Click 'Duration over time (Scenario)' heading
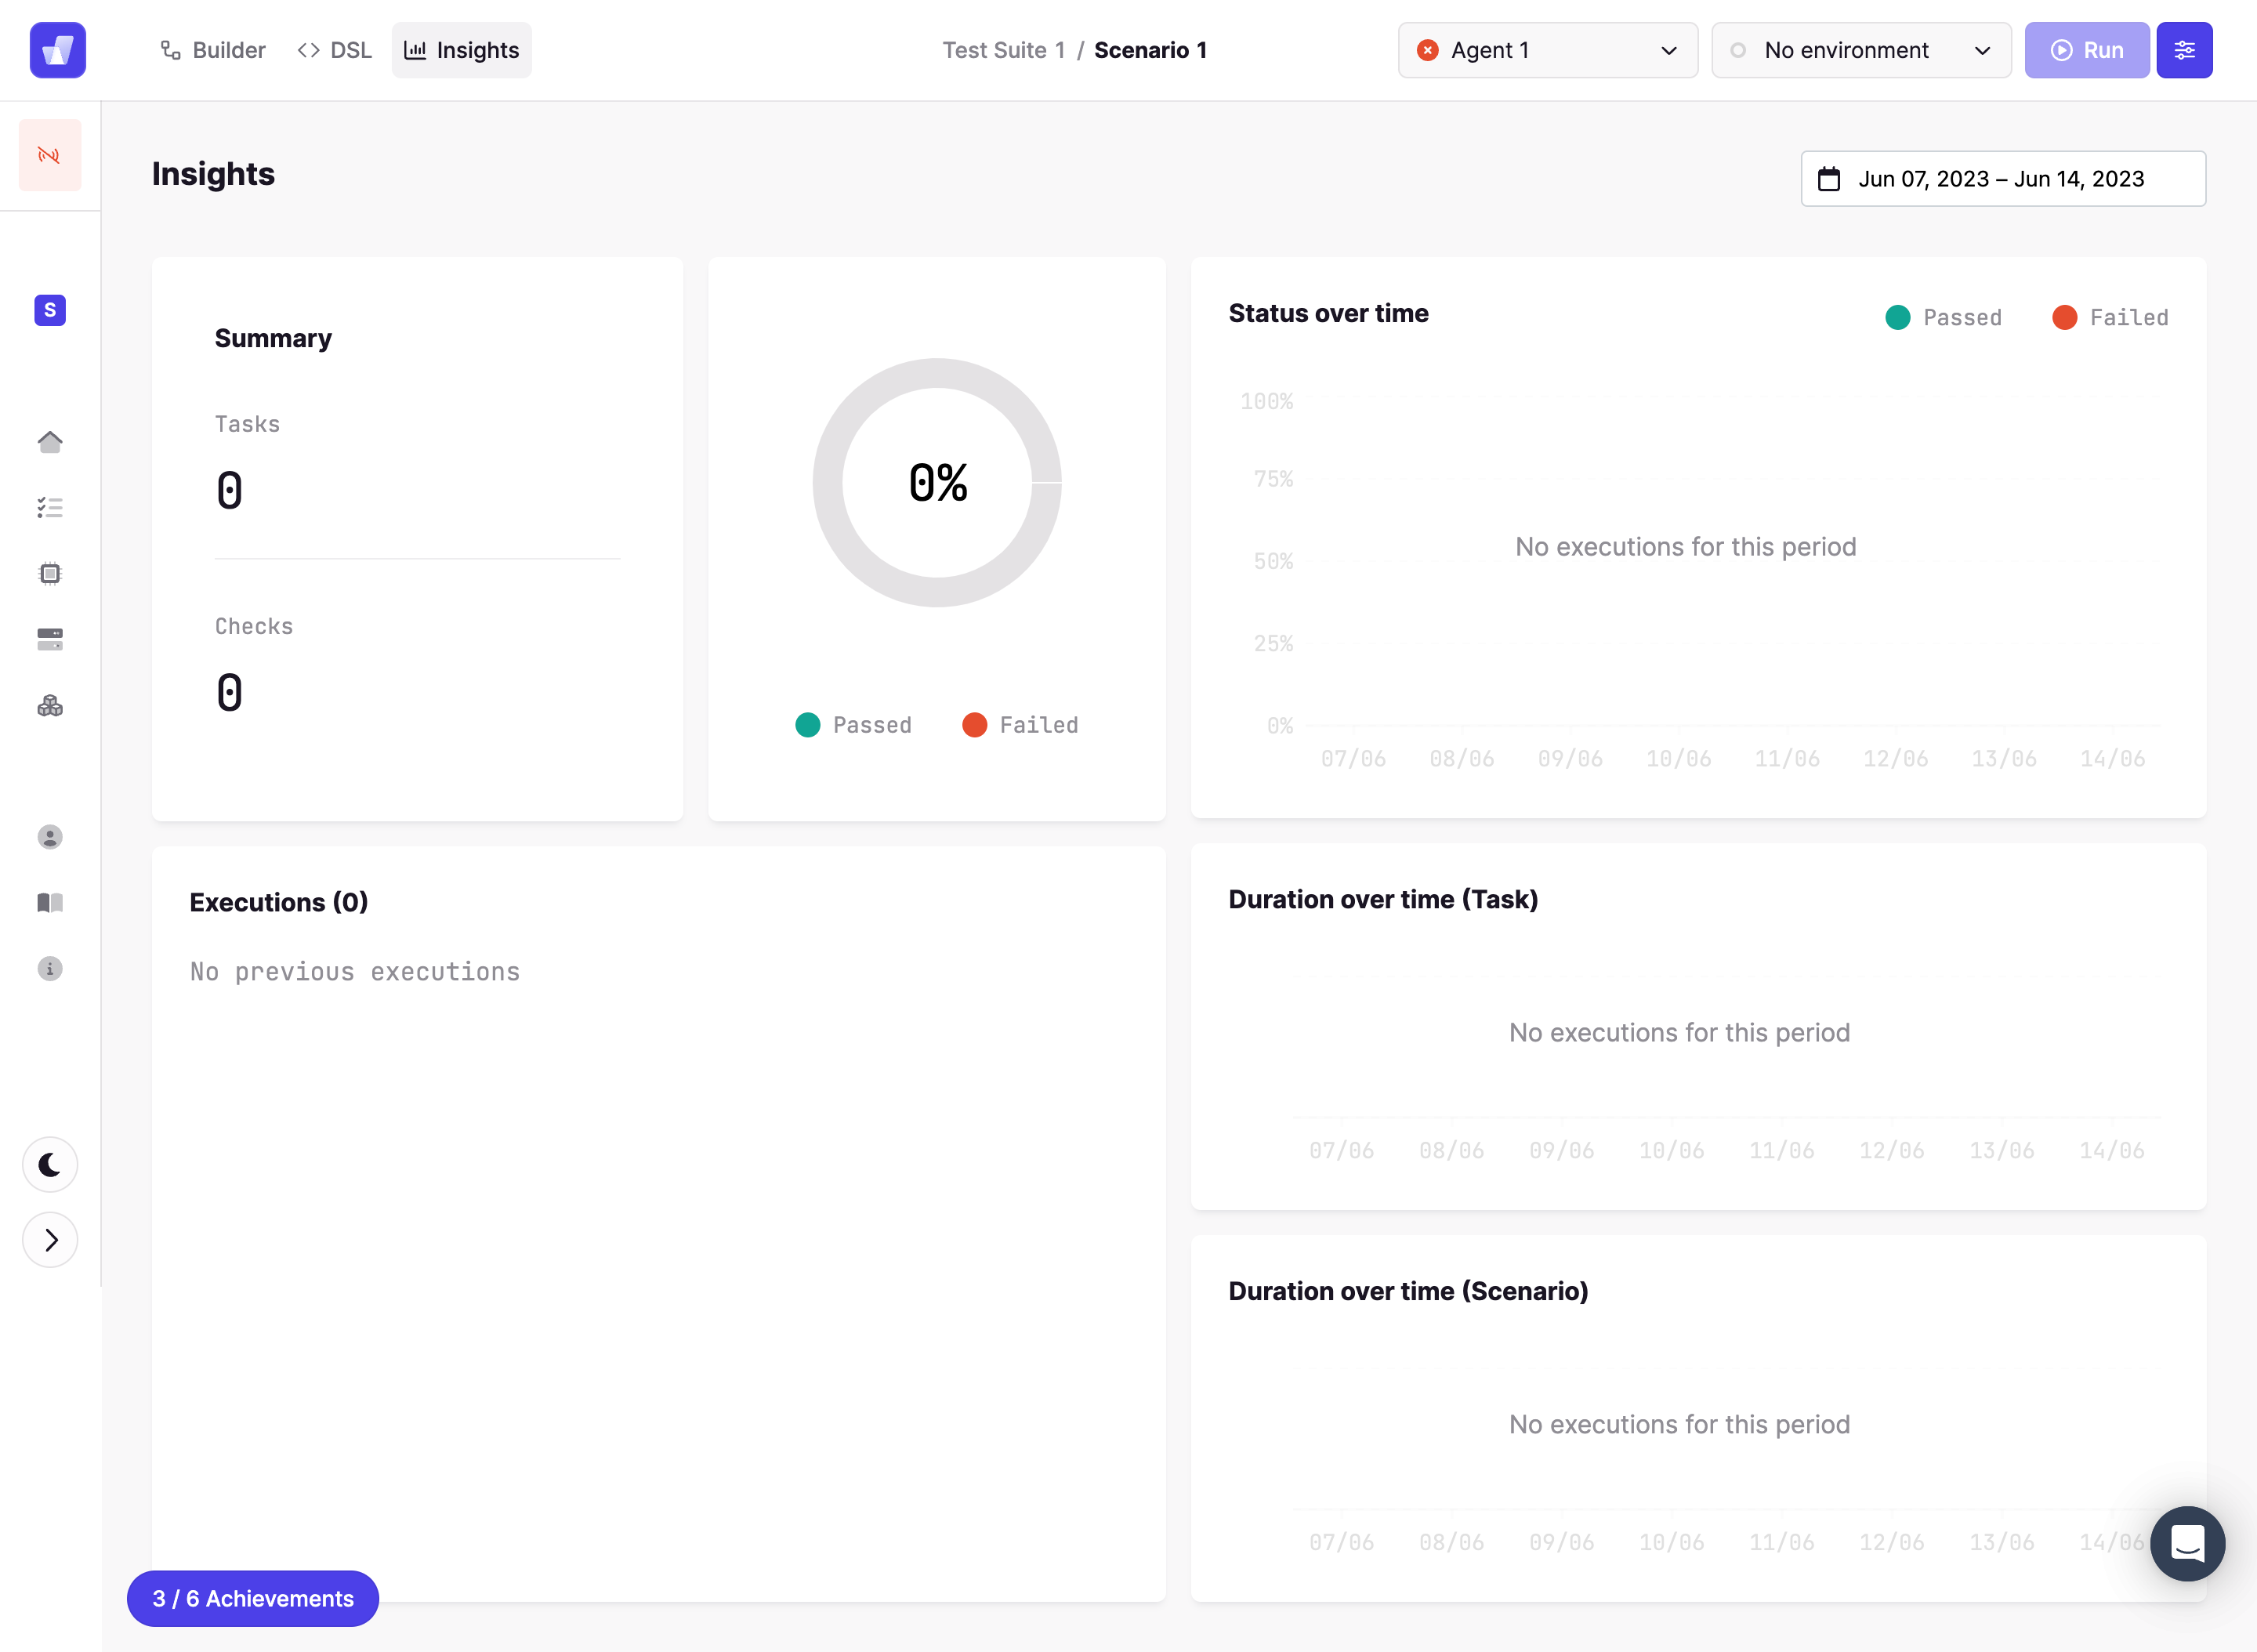 click(x=1408, y=1291)
